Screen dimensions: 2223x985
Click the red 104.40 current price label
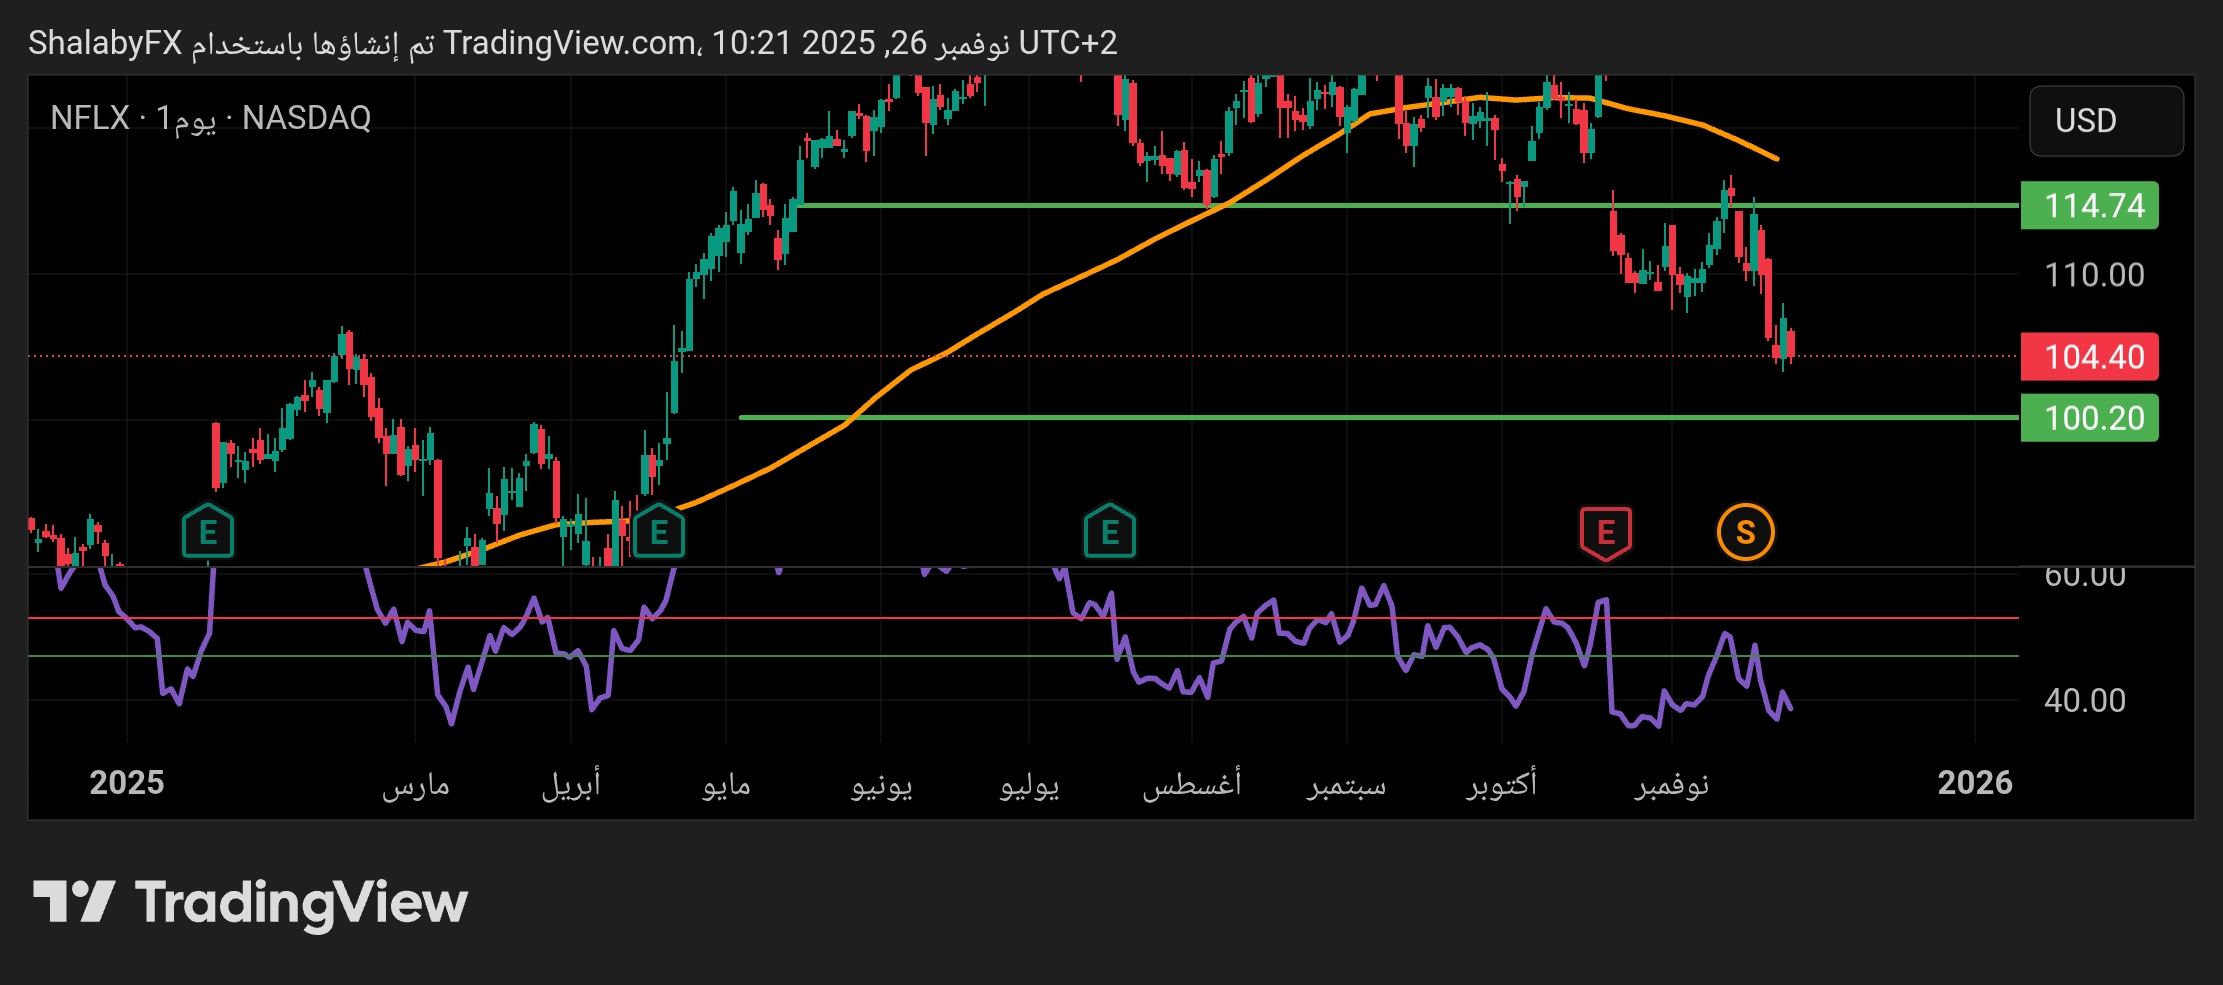coord(2089,357)
